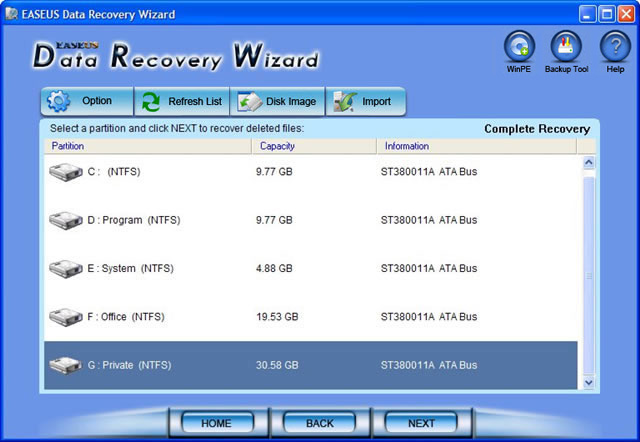Open the WinPE bootable disk tool
640x442 pixels.
(519, 46)
